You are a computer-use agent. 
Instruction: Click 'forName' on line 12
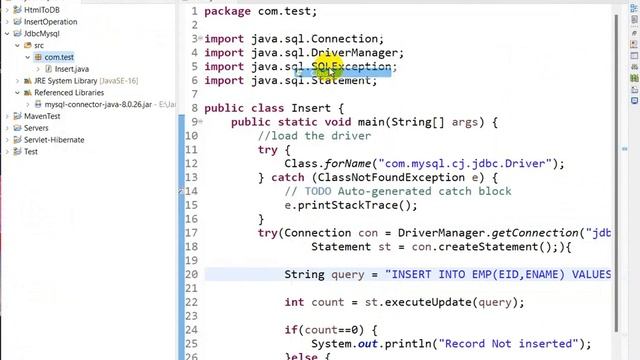[348, 164]
